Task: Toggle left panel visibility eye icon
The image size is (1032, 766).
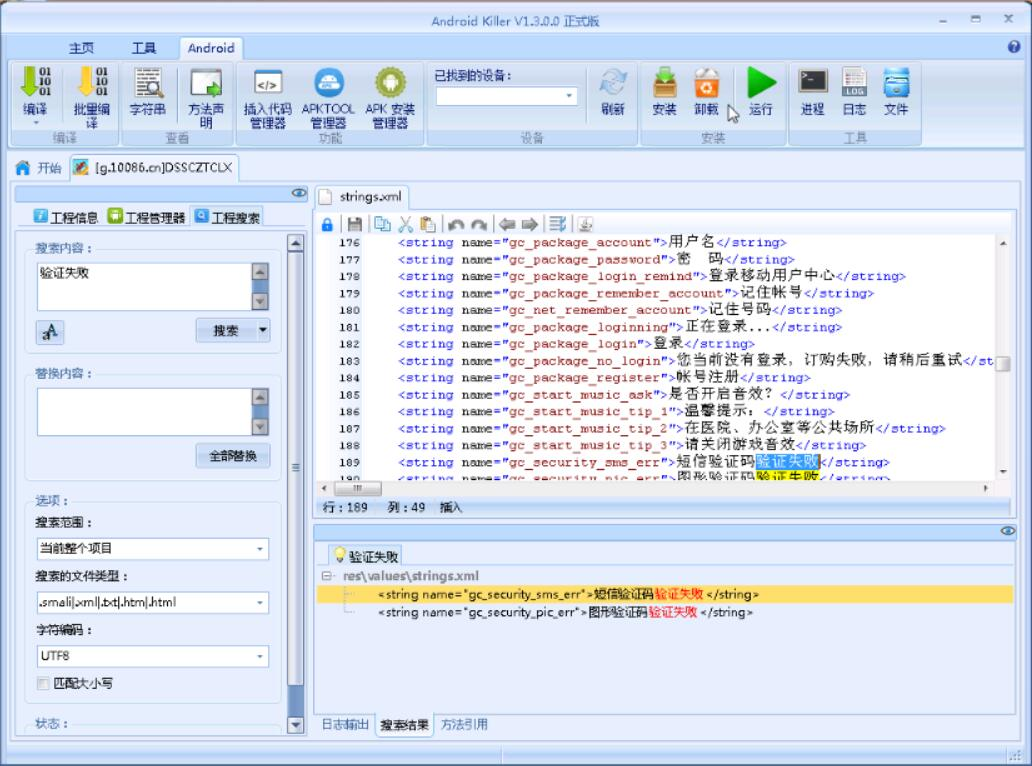Action: pos(299,193)
